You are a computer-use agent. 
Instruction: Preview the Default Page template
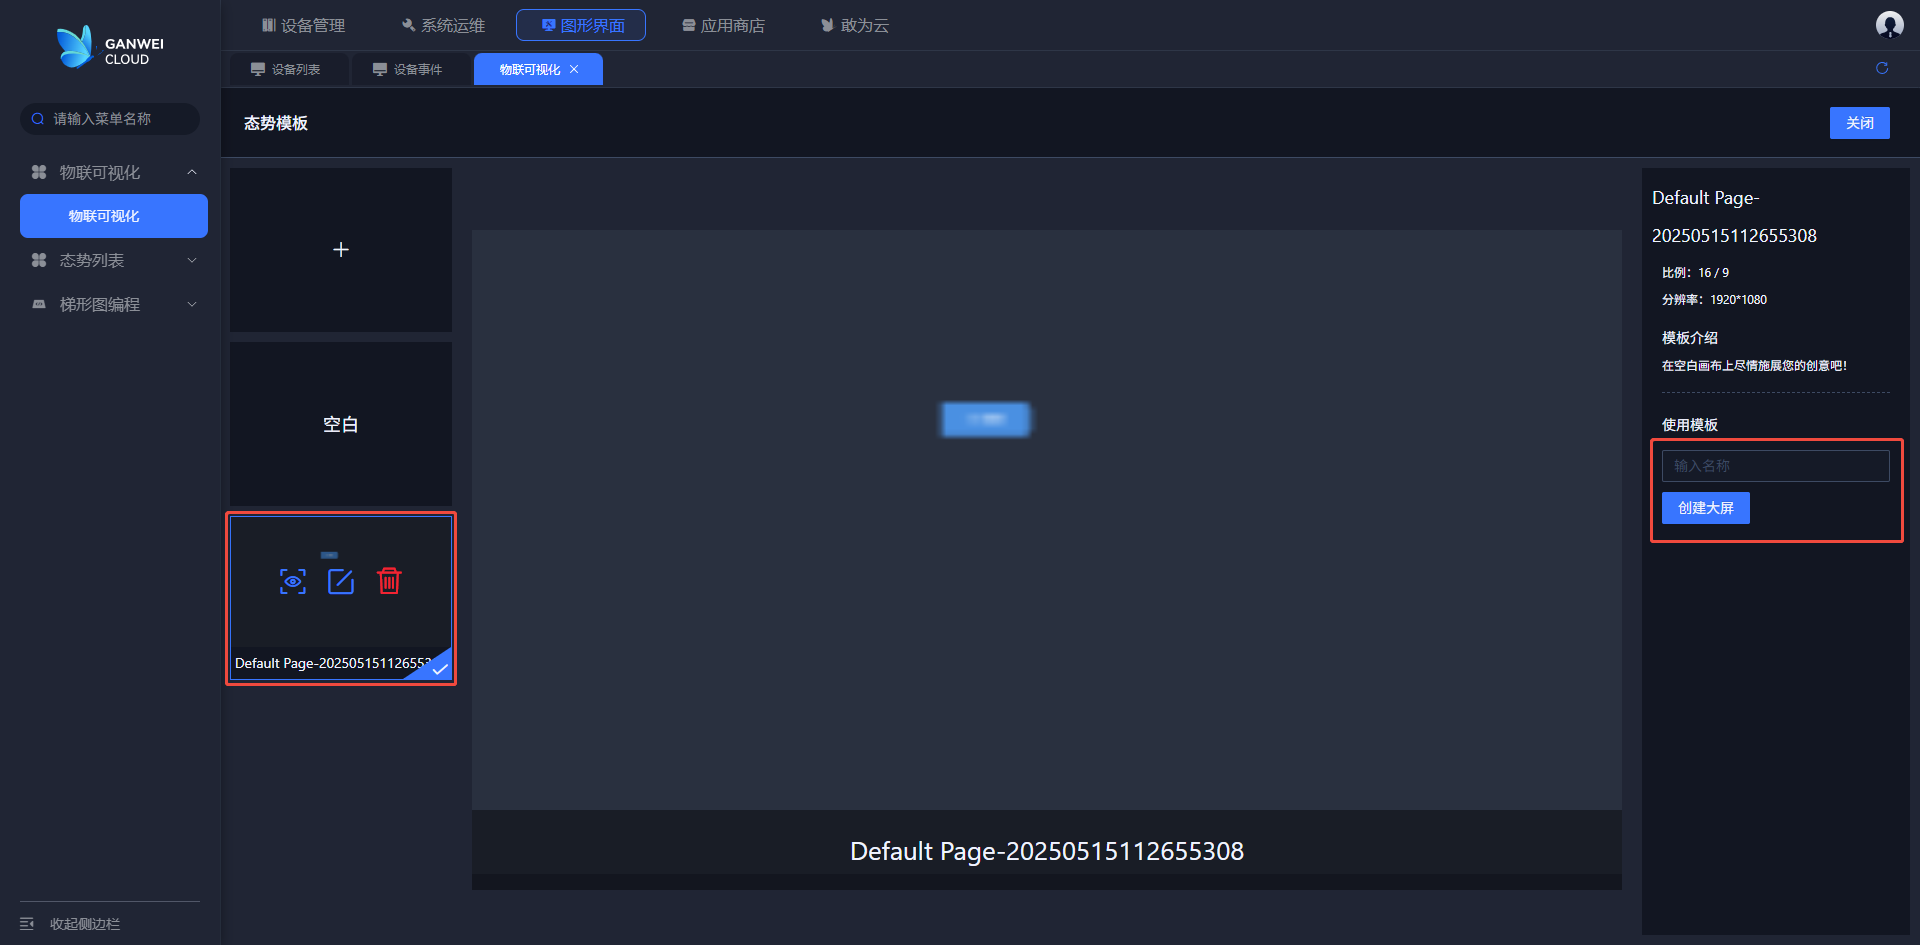coord(293,581)
